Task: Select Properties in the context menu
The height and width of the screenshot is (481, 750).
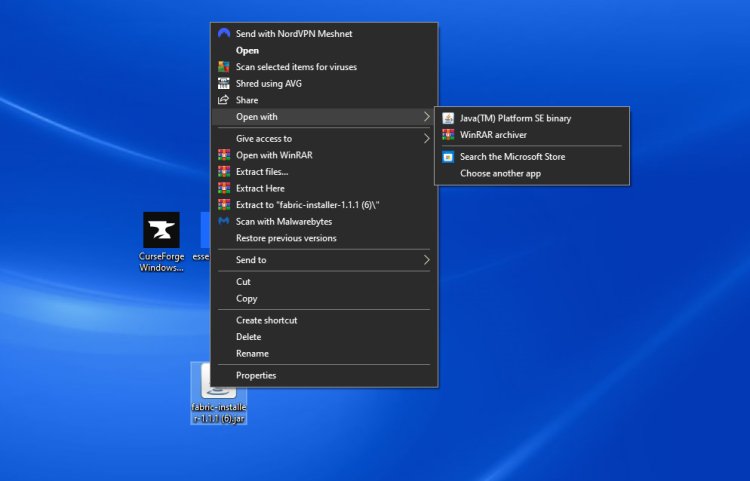Action: click(x=256, y=376)
